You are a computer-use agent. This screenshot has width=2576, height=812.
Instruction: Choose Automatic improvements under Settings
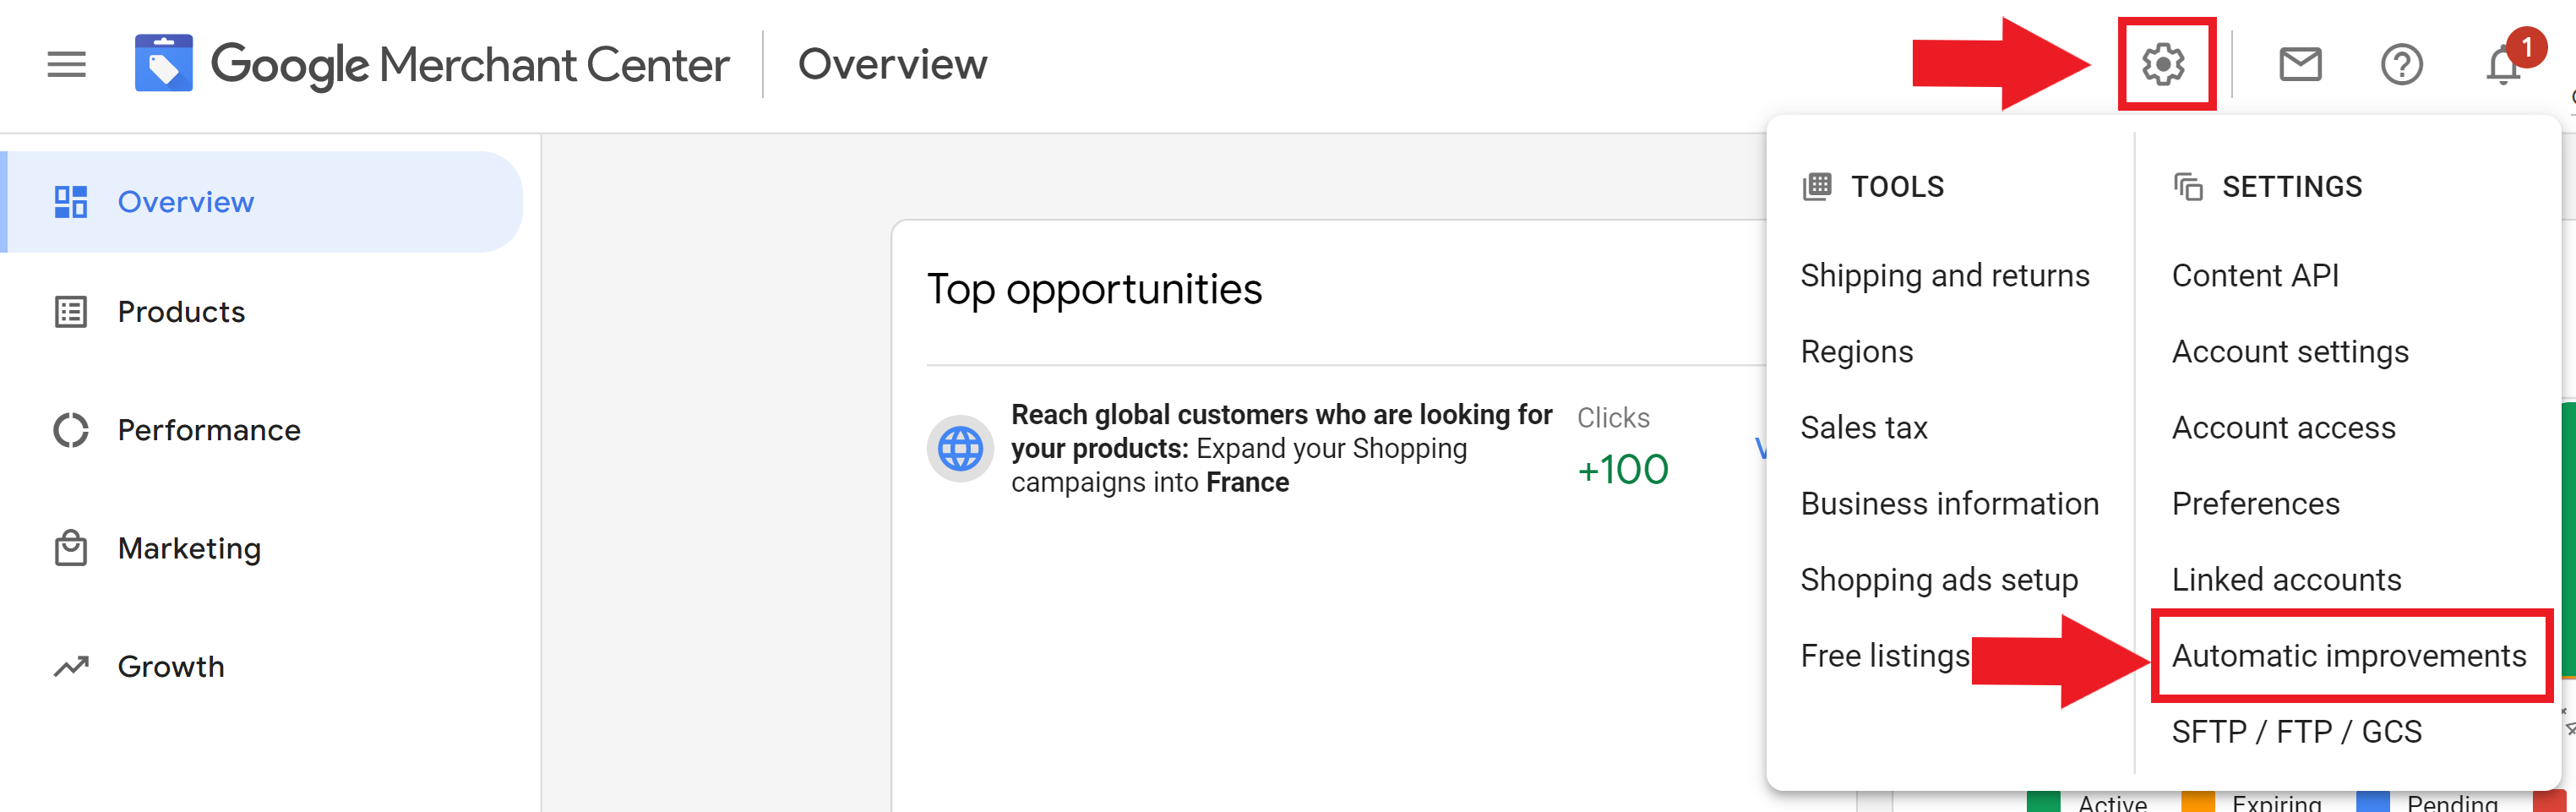[x=2348, y=656]
